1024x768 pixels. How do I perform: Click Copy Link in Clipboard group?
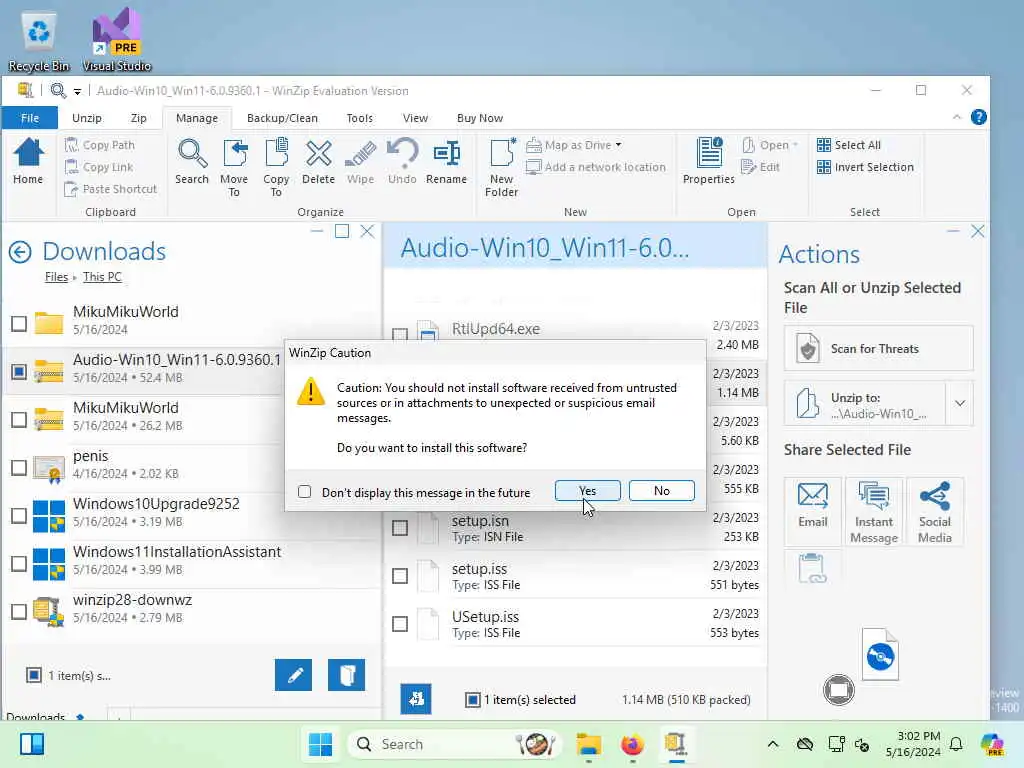[x=99, y=167]
